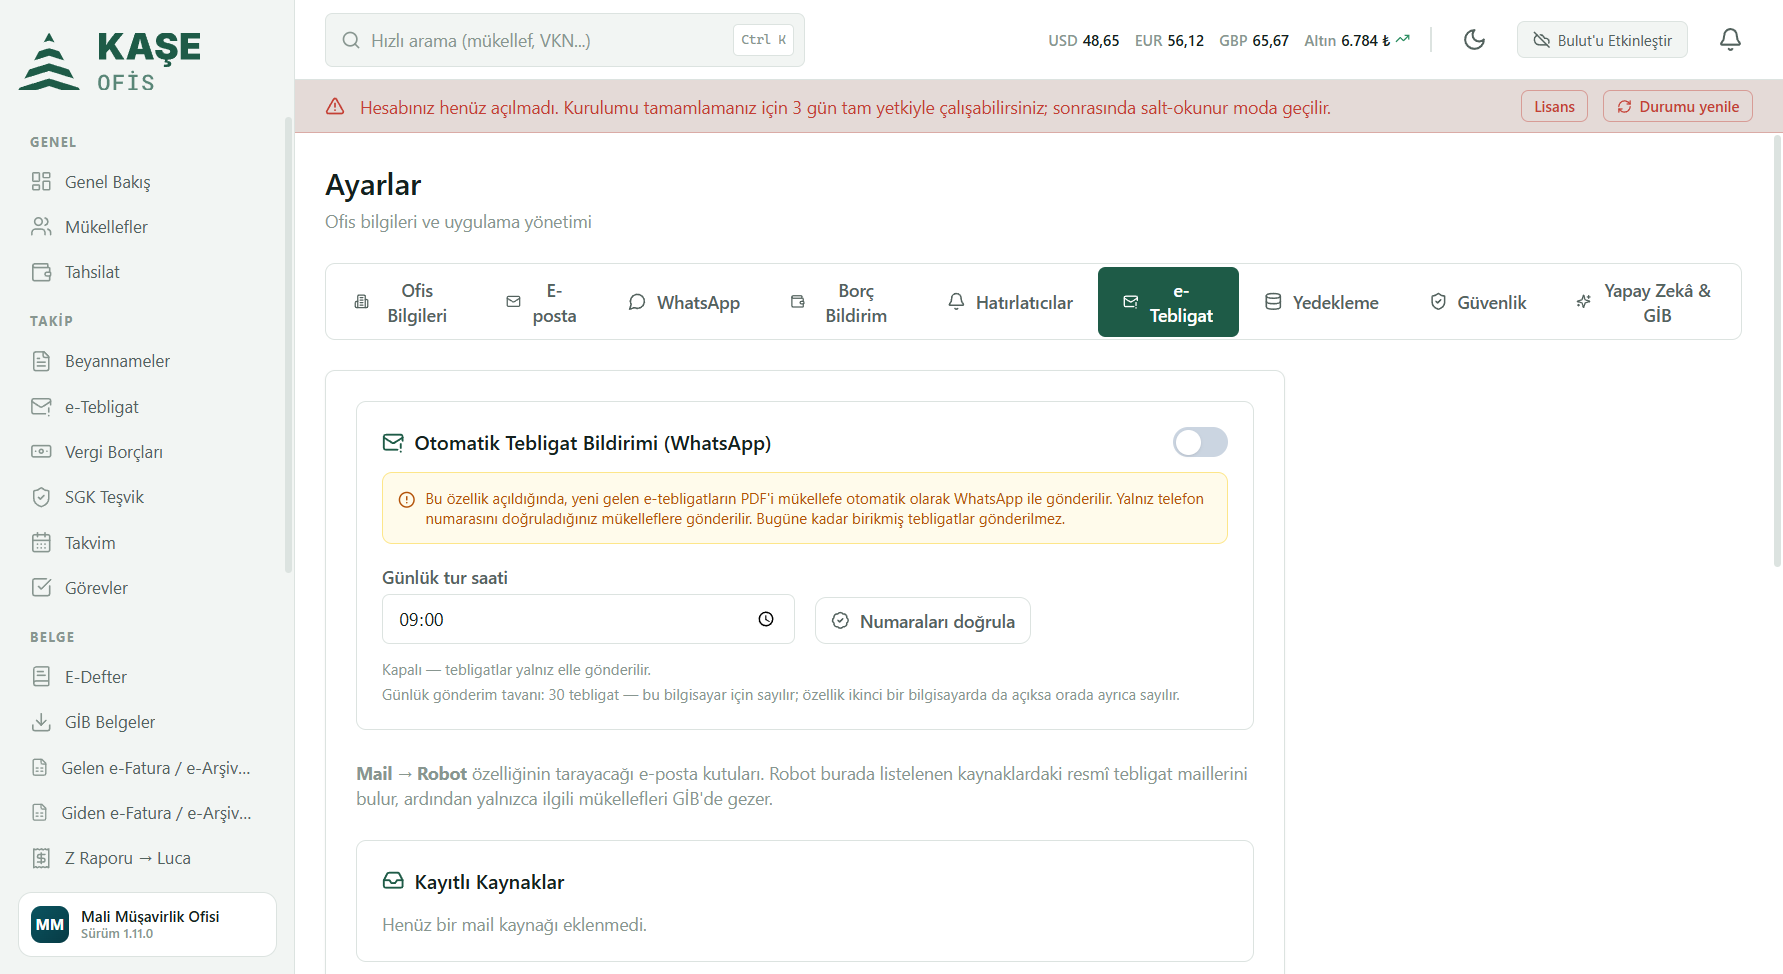This screenshot has height=974, width=1783.
Task: Click the Günlük tur saati time field
Action: 588,619
